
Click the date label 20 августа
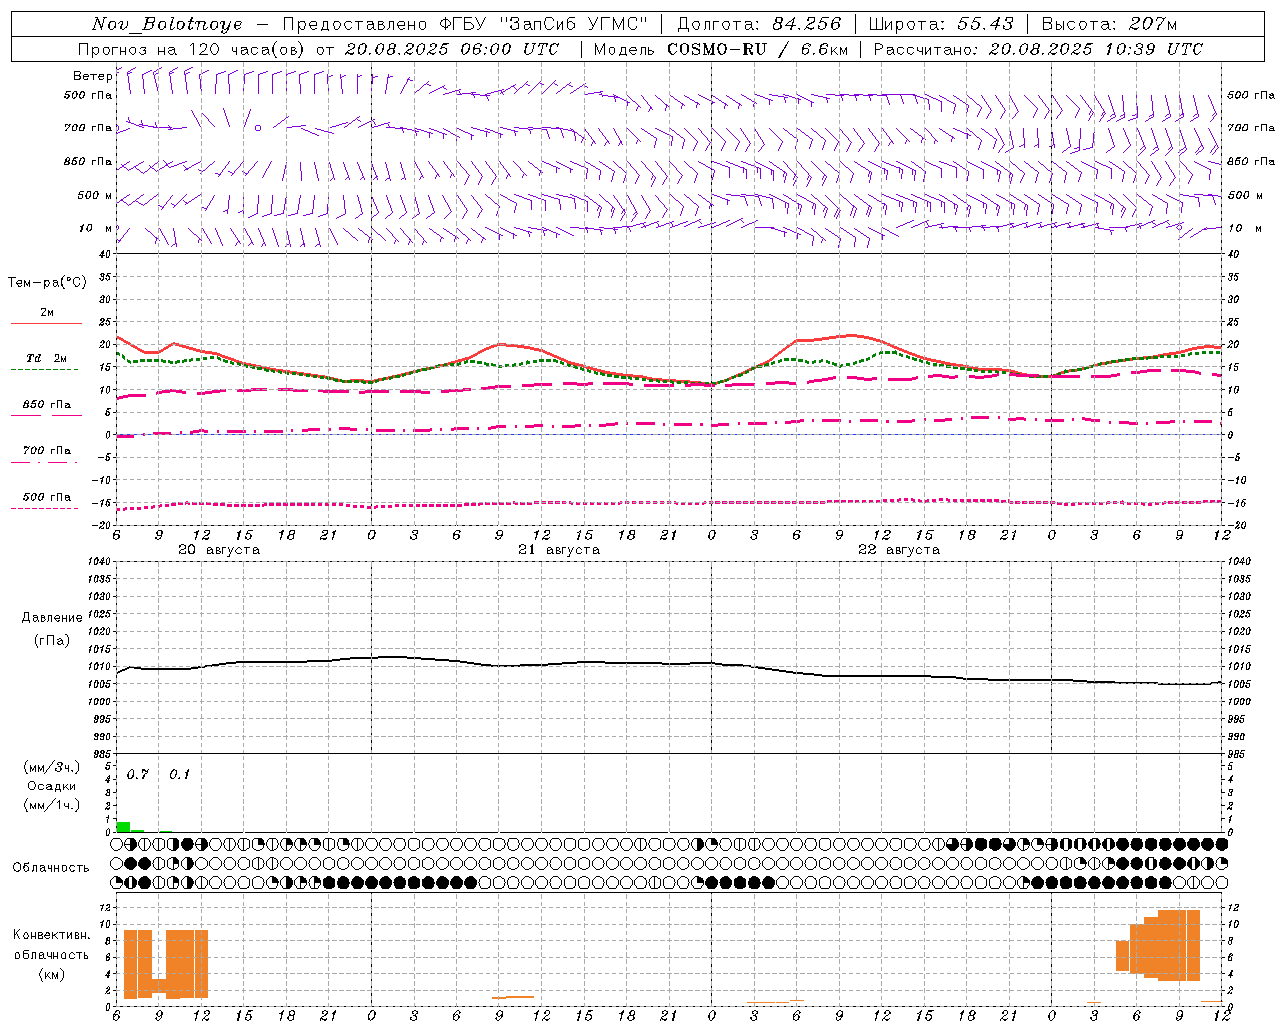pyautogui.click(x=219, y=550)
